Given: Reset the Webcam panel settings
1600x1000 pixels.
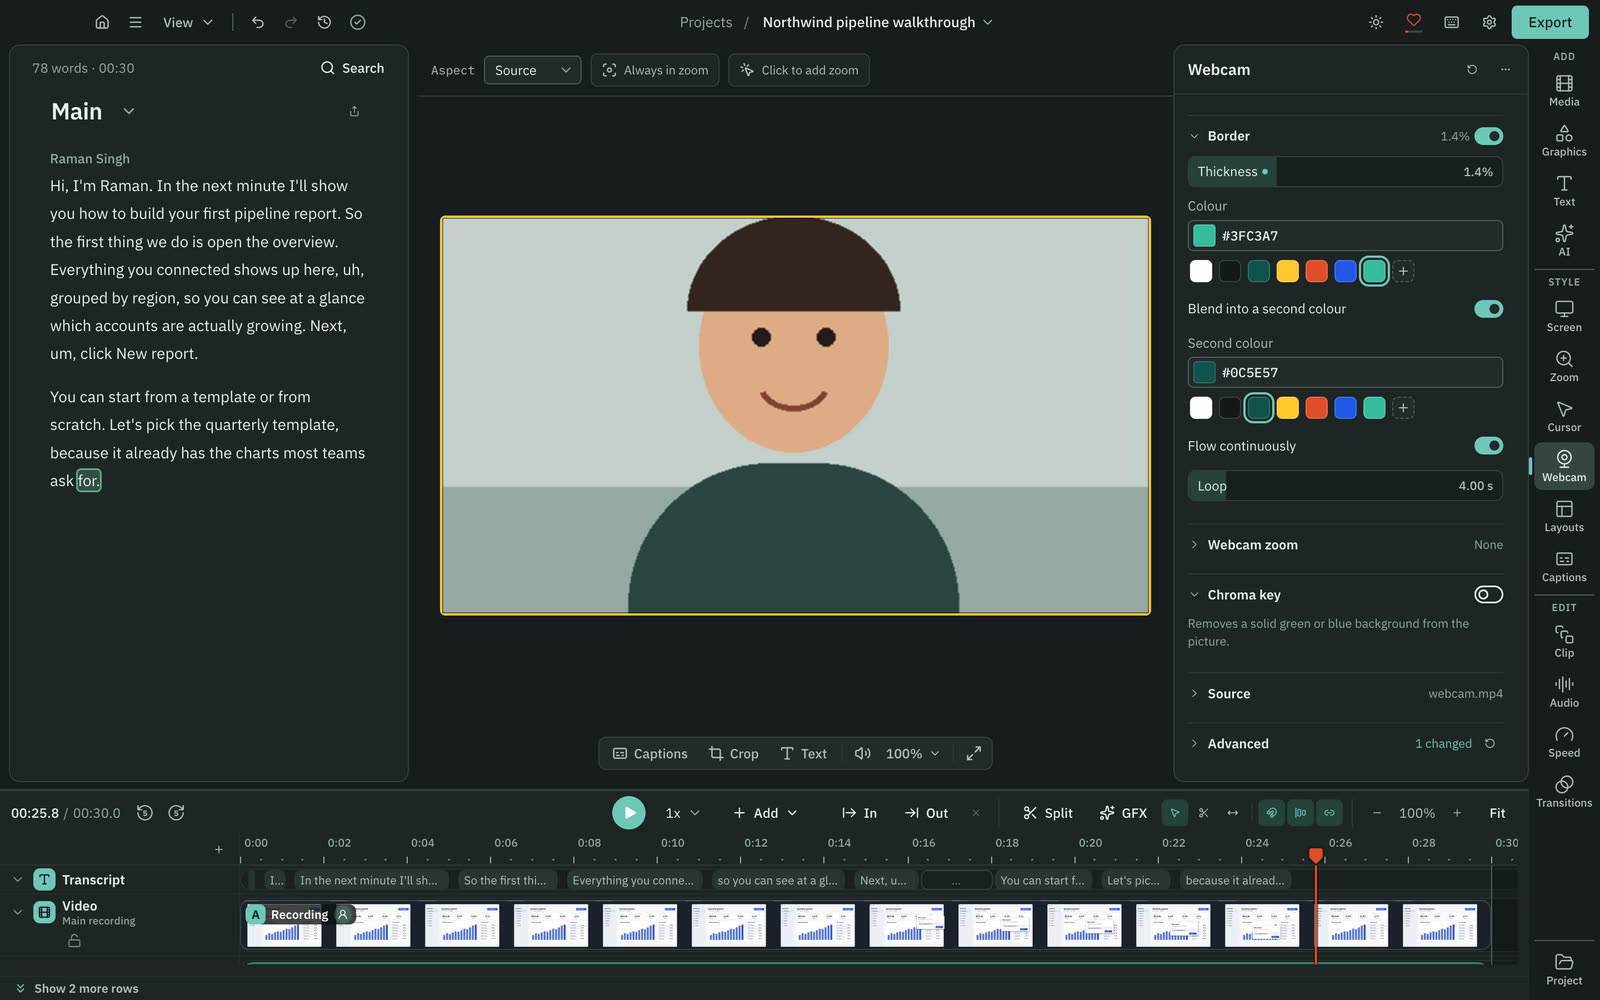Looking at the screenshot, I should pyautogui.click(x=1472, y=70).
